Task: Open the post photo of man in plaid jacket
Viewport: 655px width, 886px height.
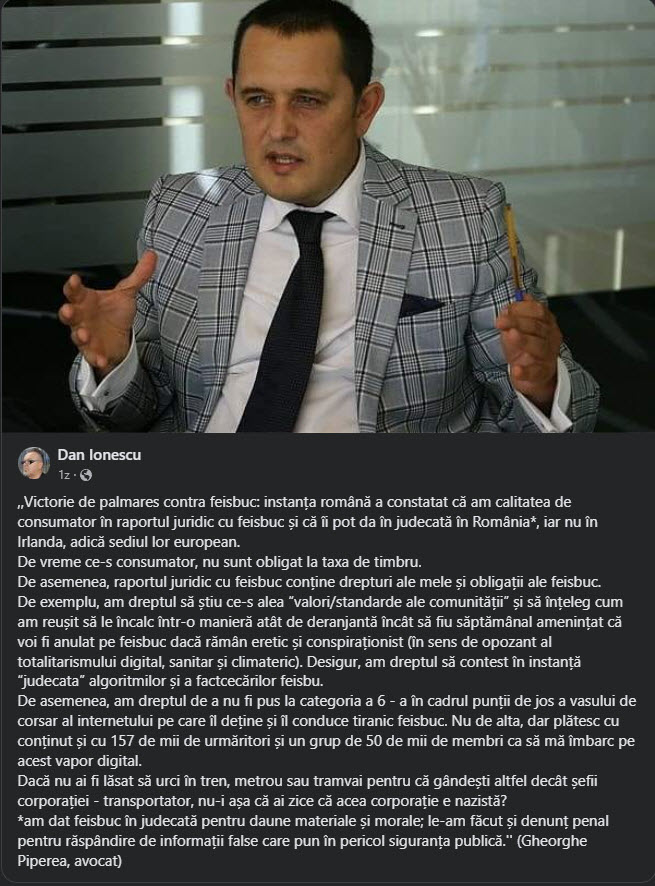Action: (x=327, y=216)
